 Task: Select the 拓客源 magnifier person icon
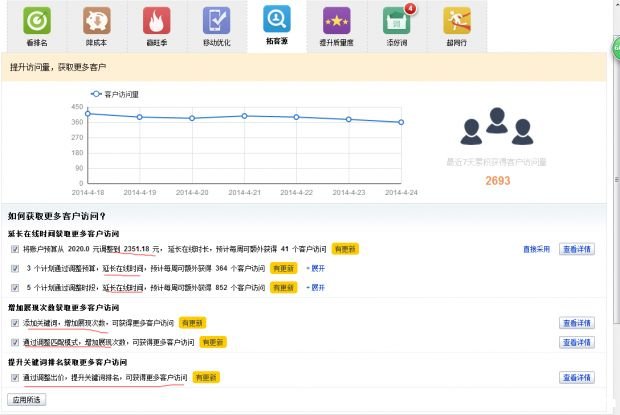(277, 19)
